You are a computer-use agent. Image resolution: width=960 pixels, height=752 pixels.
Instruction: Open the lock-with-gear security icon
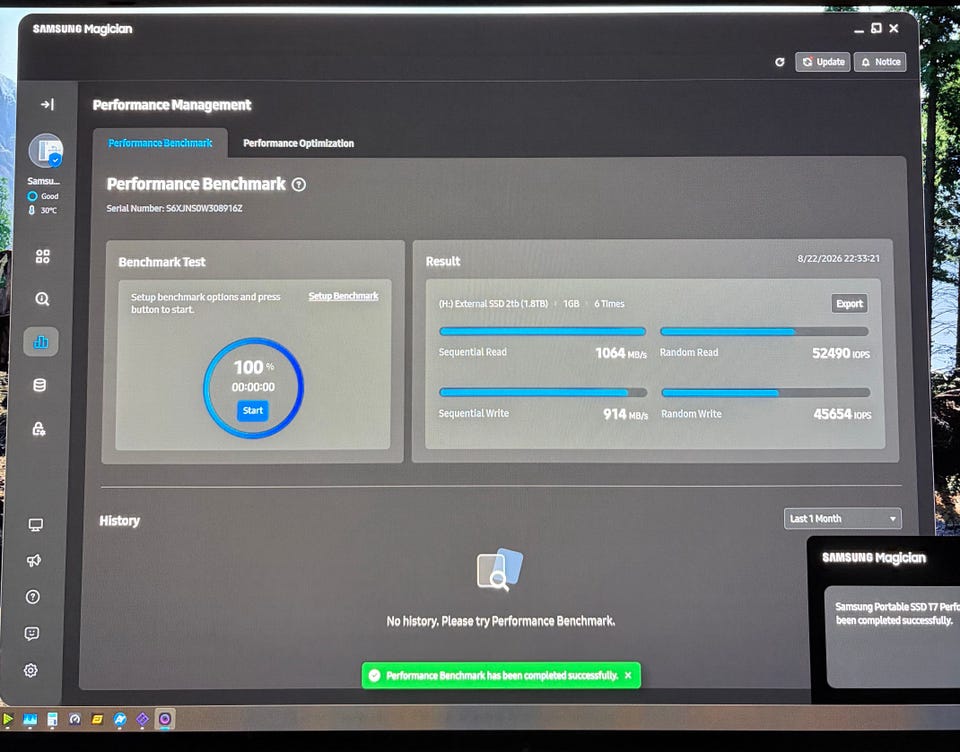[x=39, y=429]
